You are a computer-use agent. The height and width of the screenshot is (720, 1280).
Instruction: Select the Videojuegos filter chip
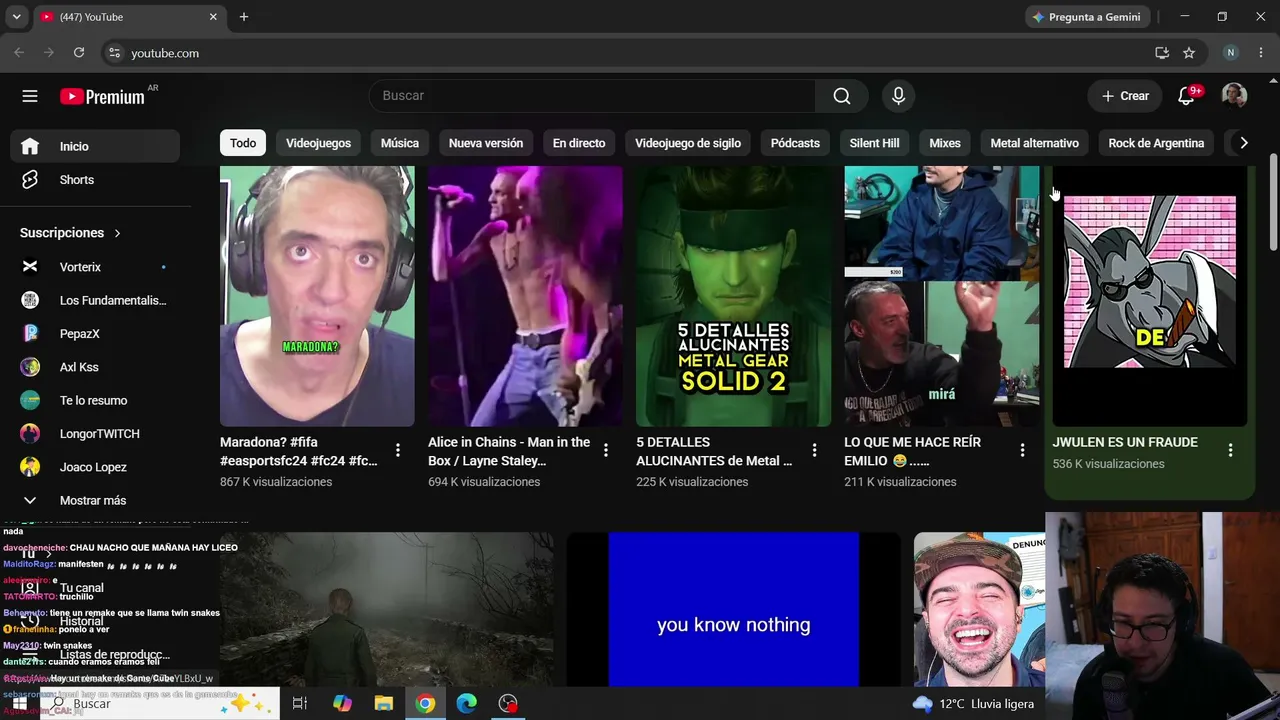318,143
